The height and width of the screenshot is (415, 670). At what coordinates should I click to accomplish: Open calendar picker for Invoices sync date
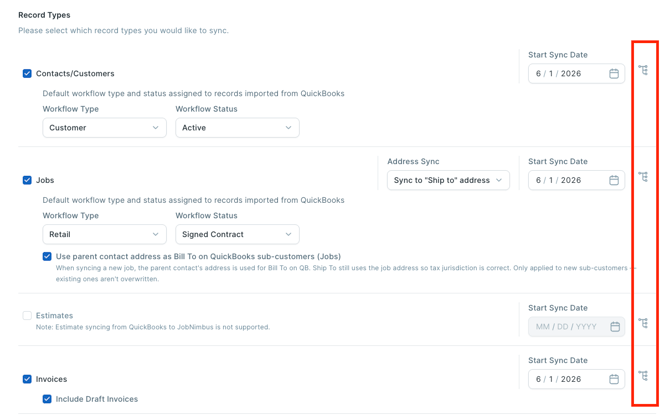coord(614,379)
